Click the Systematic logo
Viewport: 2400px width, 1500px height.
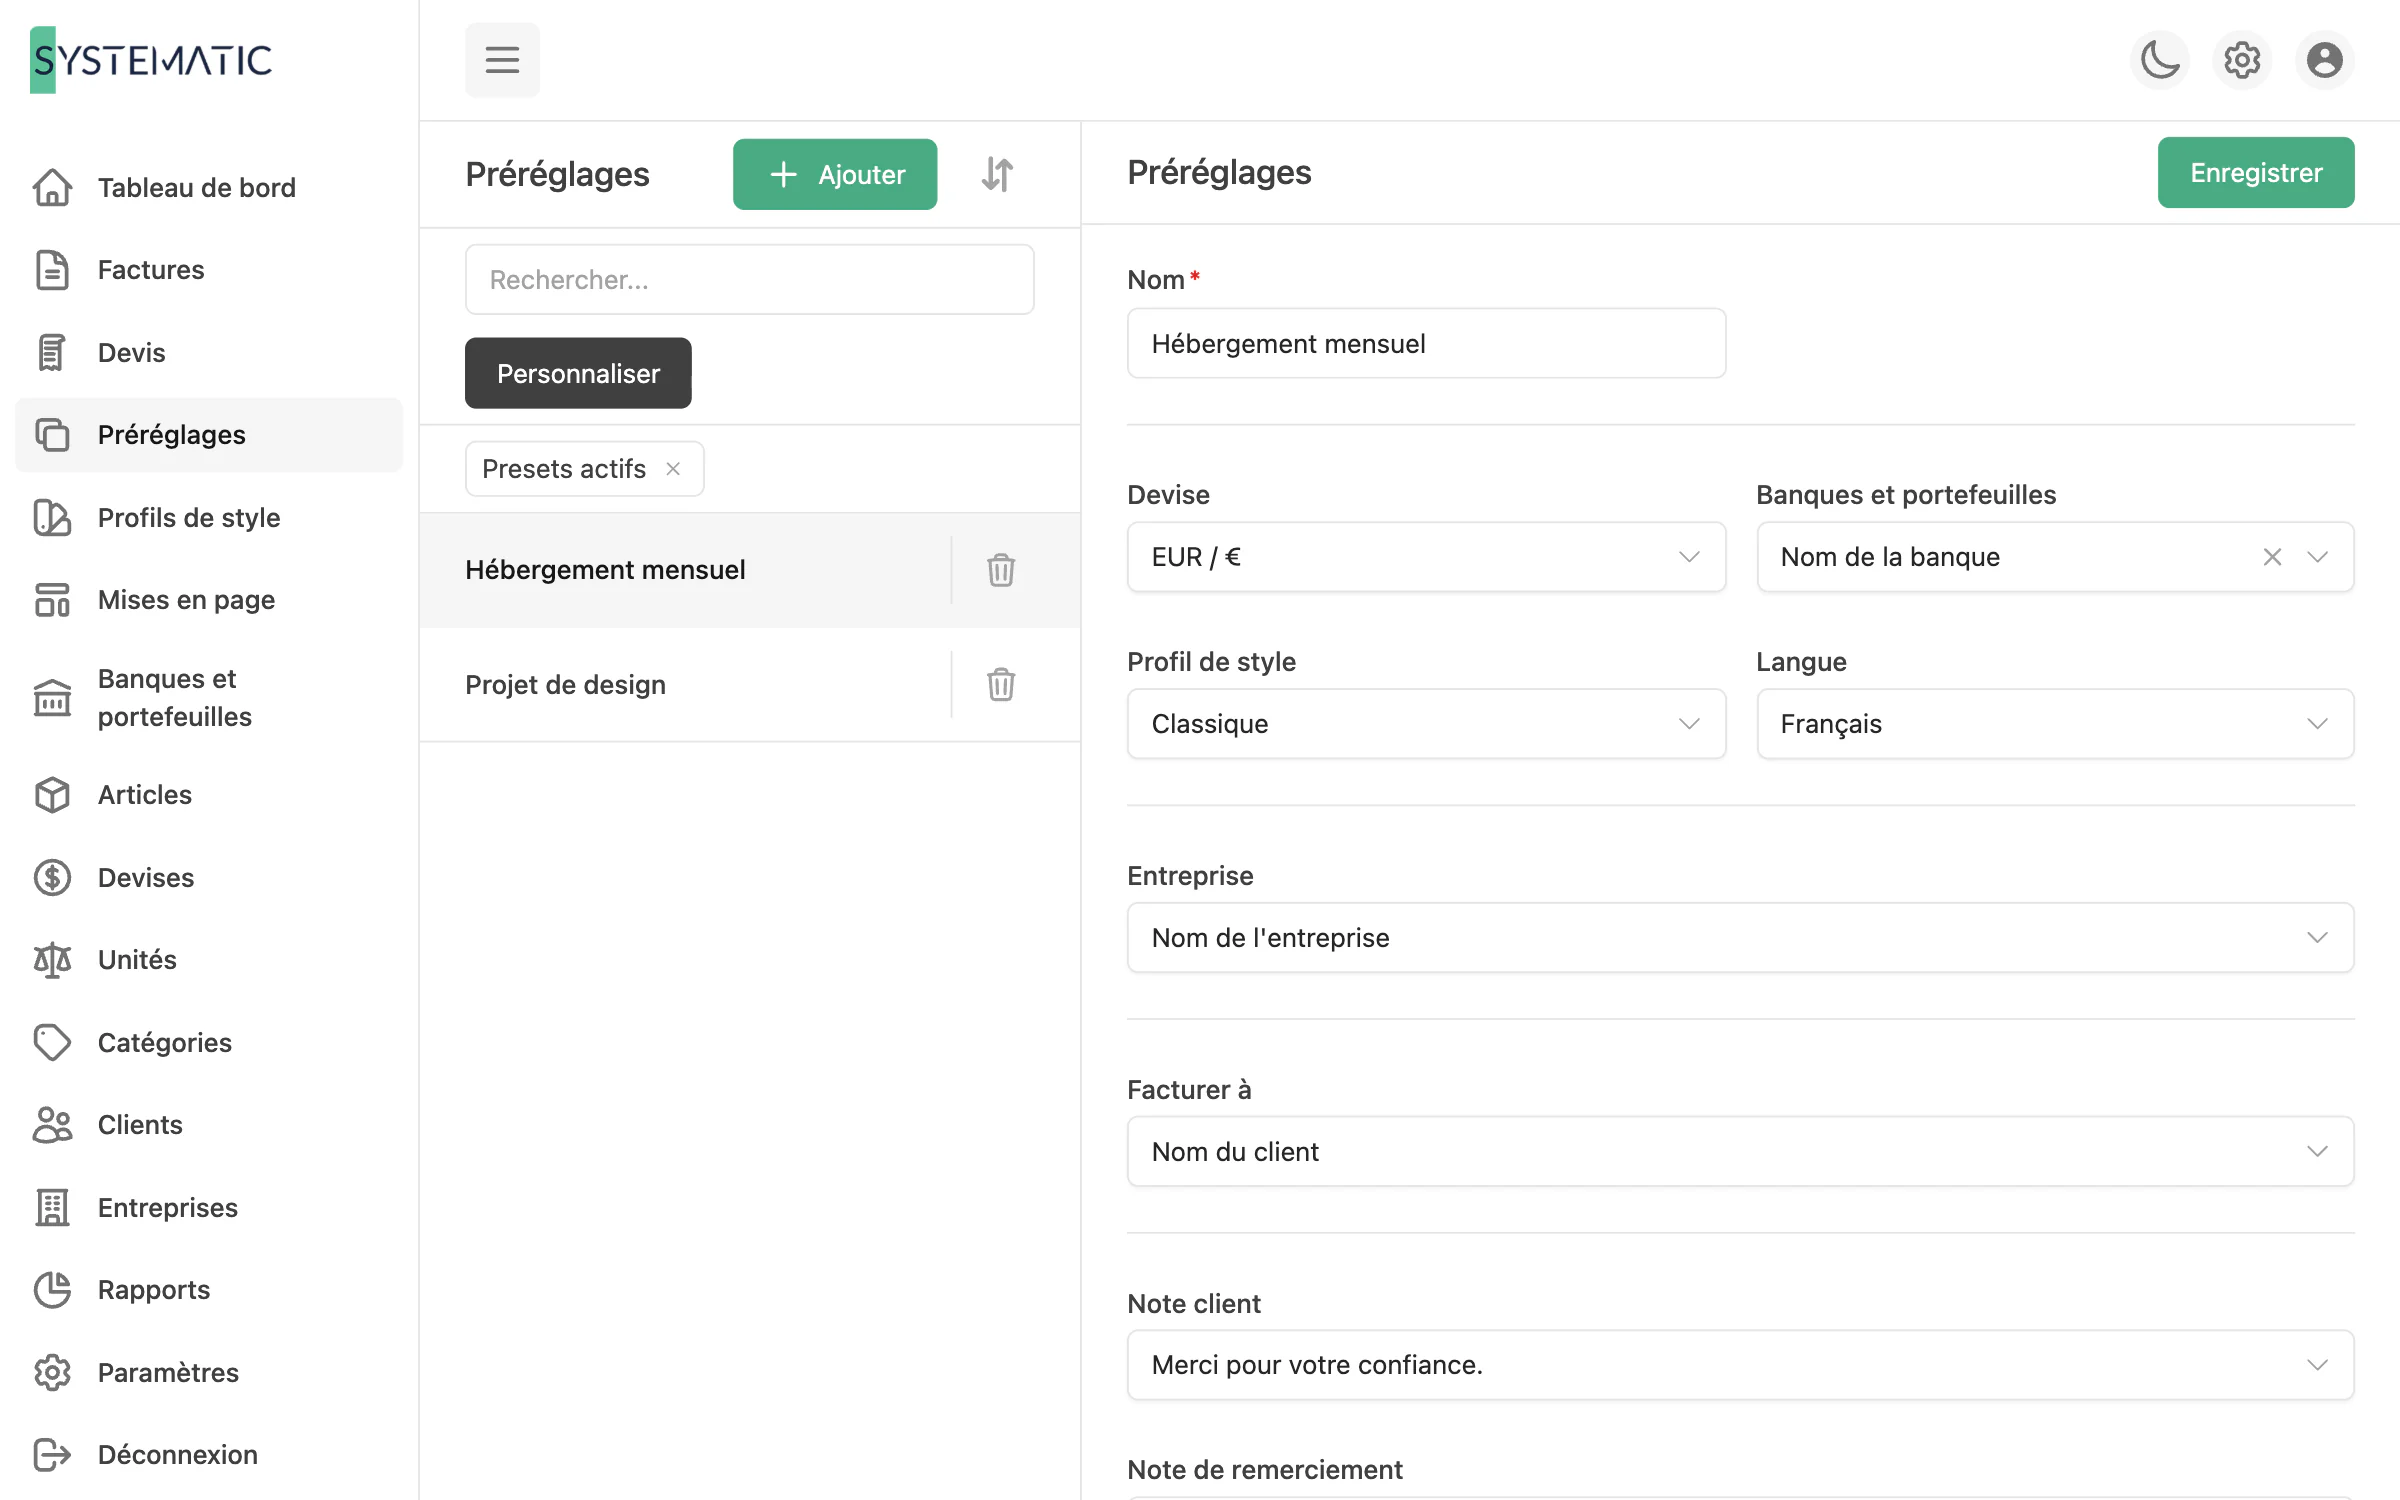point(151,60)
